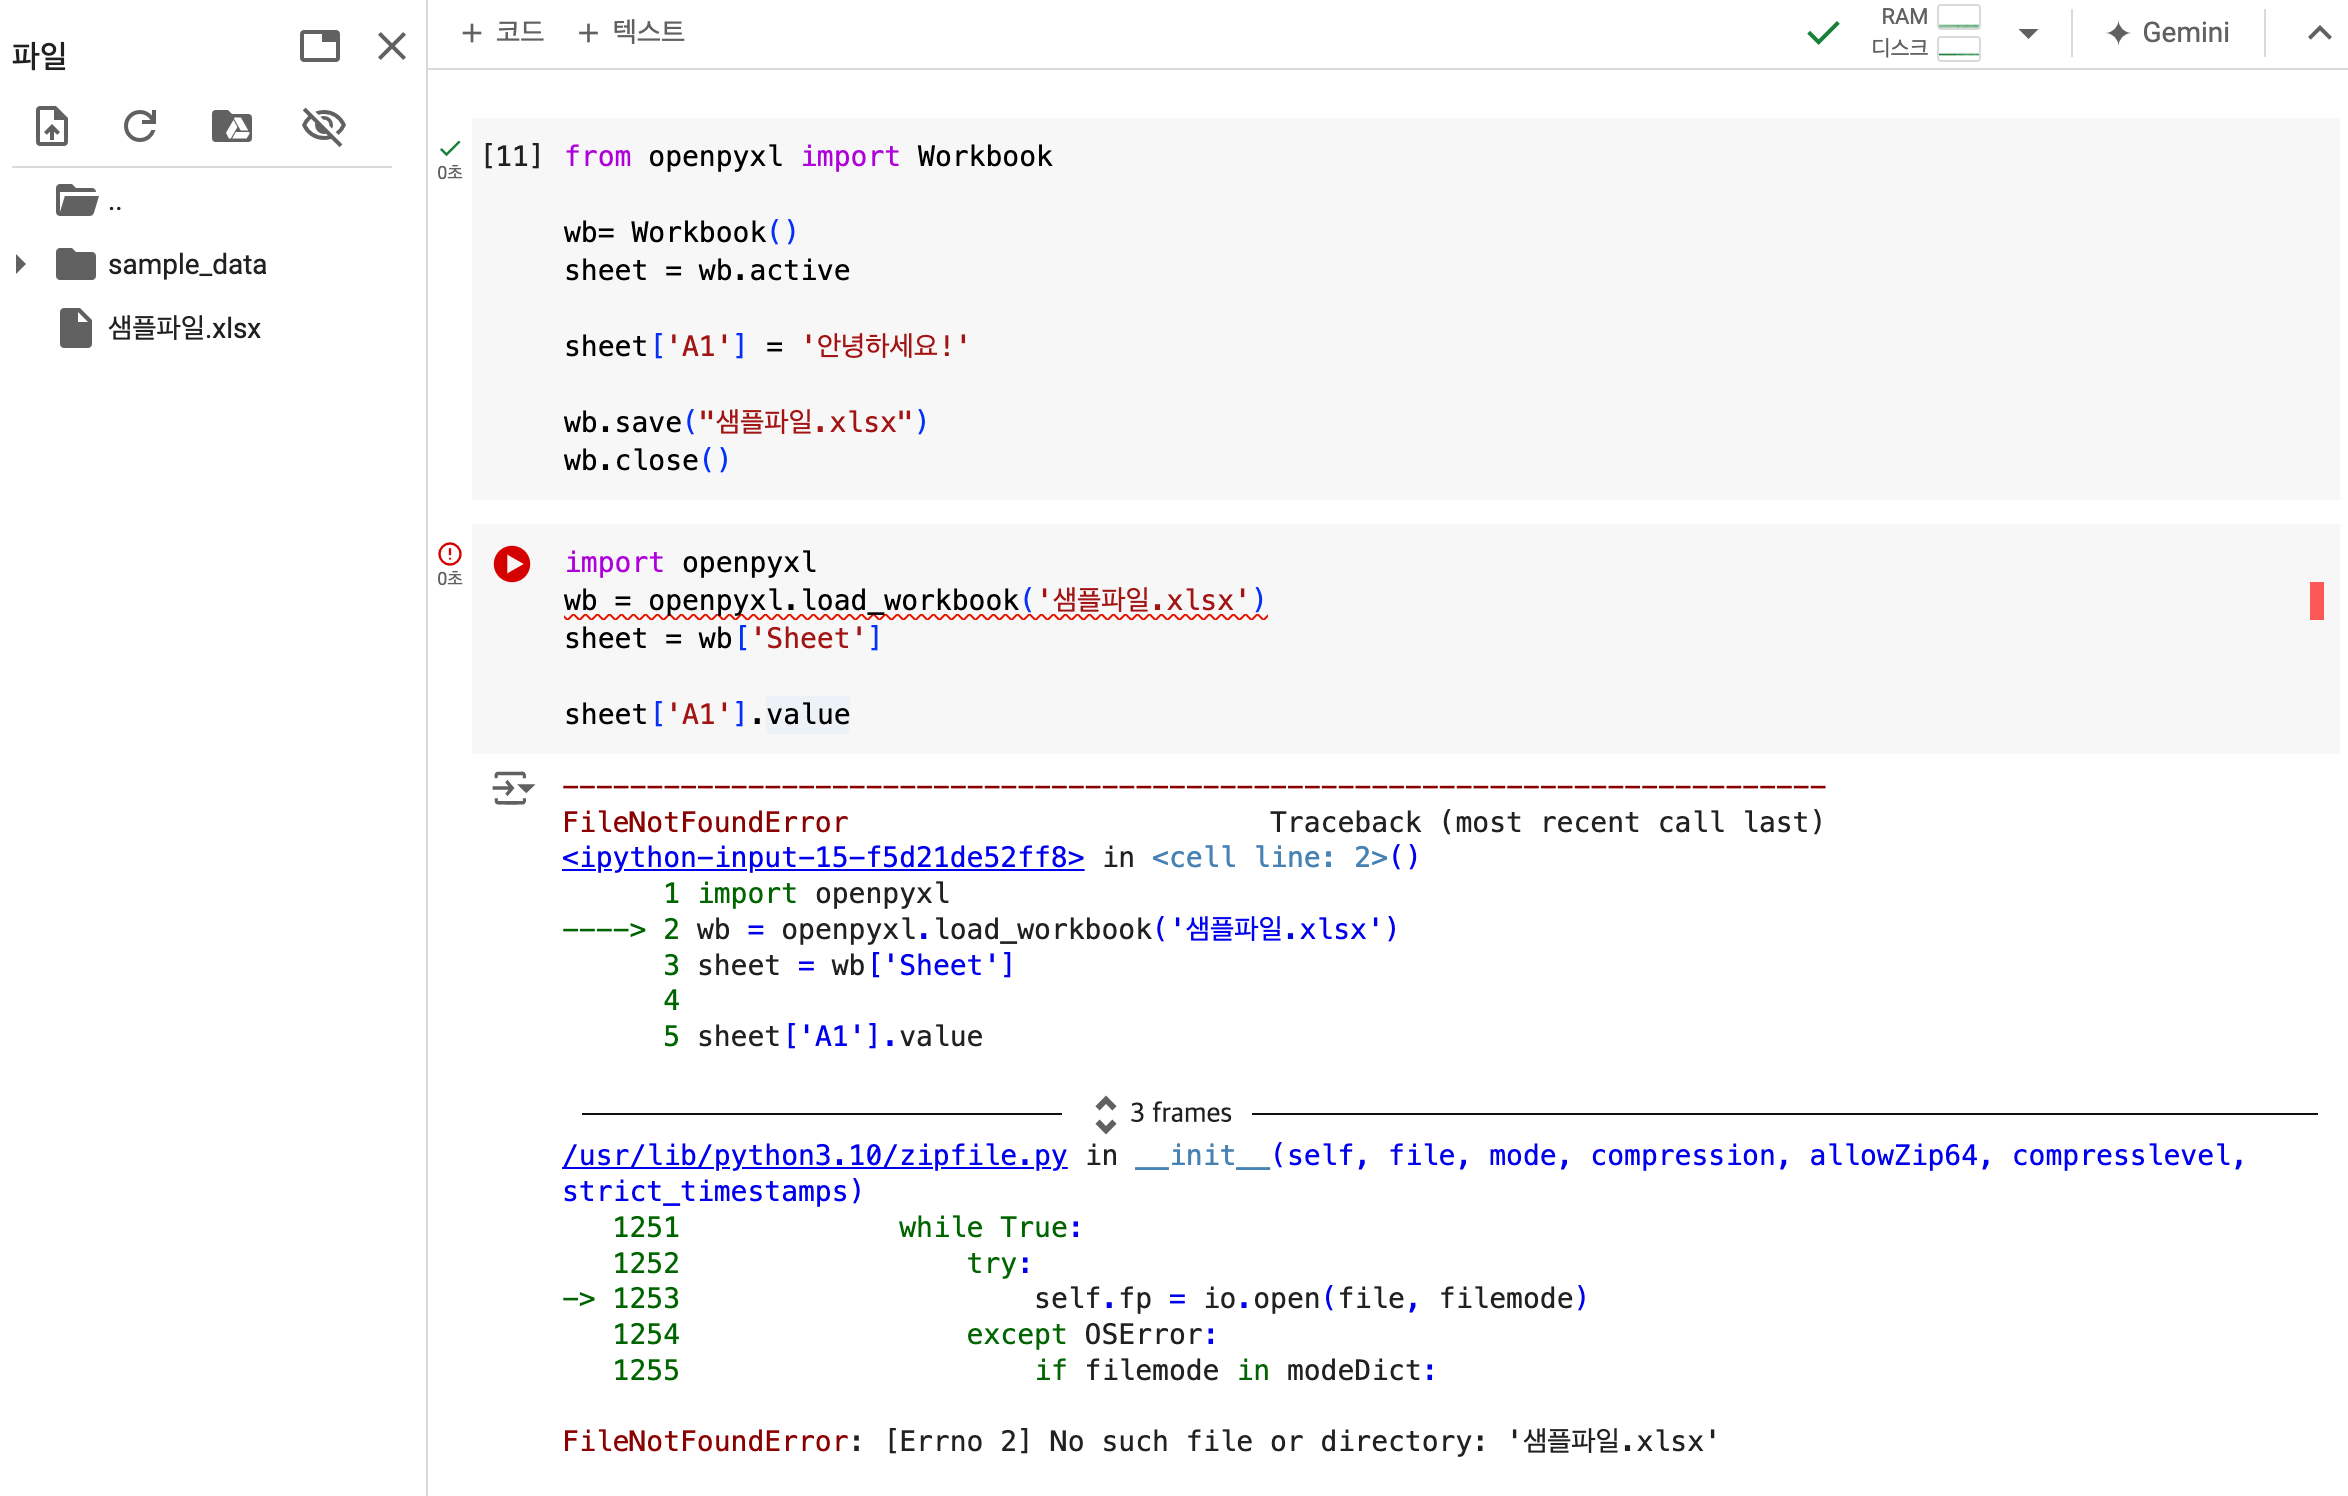Refresh the file browser list
This screenshot has width=2348, height=1496.
click(140, 126)
